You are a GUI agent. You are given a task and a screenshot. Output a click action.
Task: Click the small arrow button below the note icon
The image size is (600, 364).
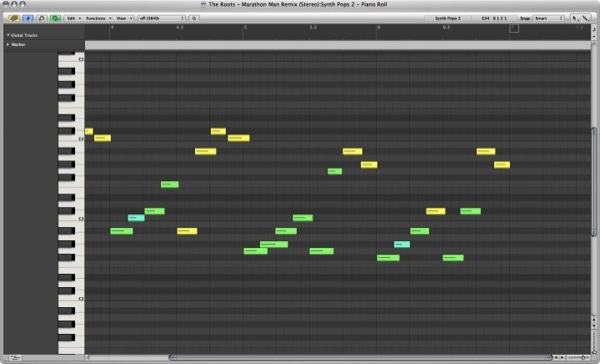click(x=594, y=37)
